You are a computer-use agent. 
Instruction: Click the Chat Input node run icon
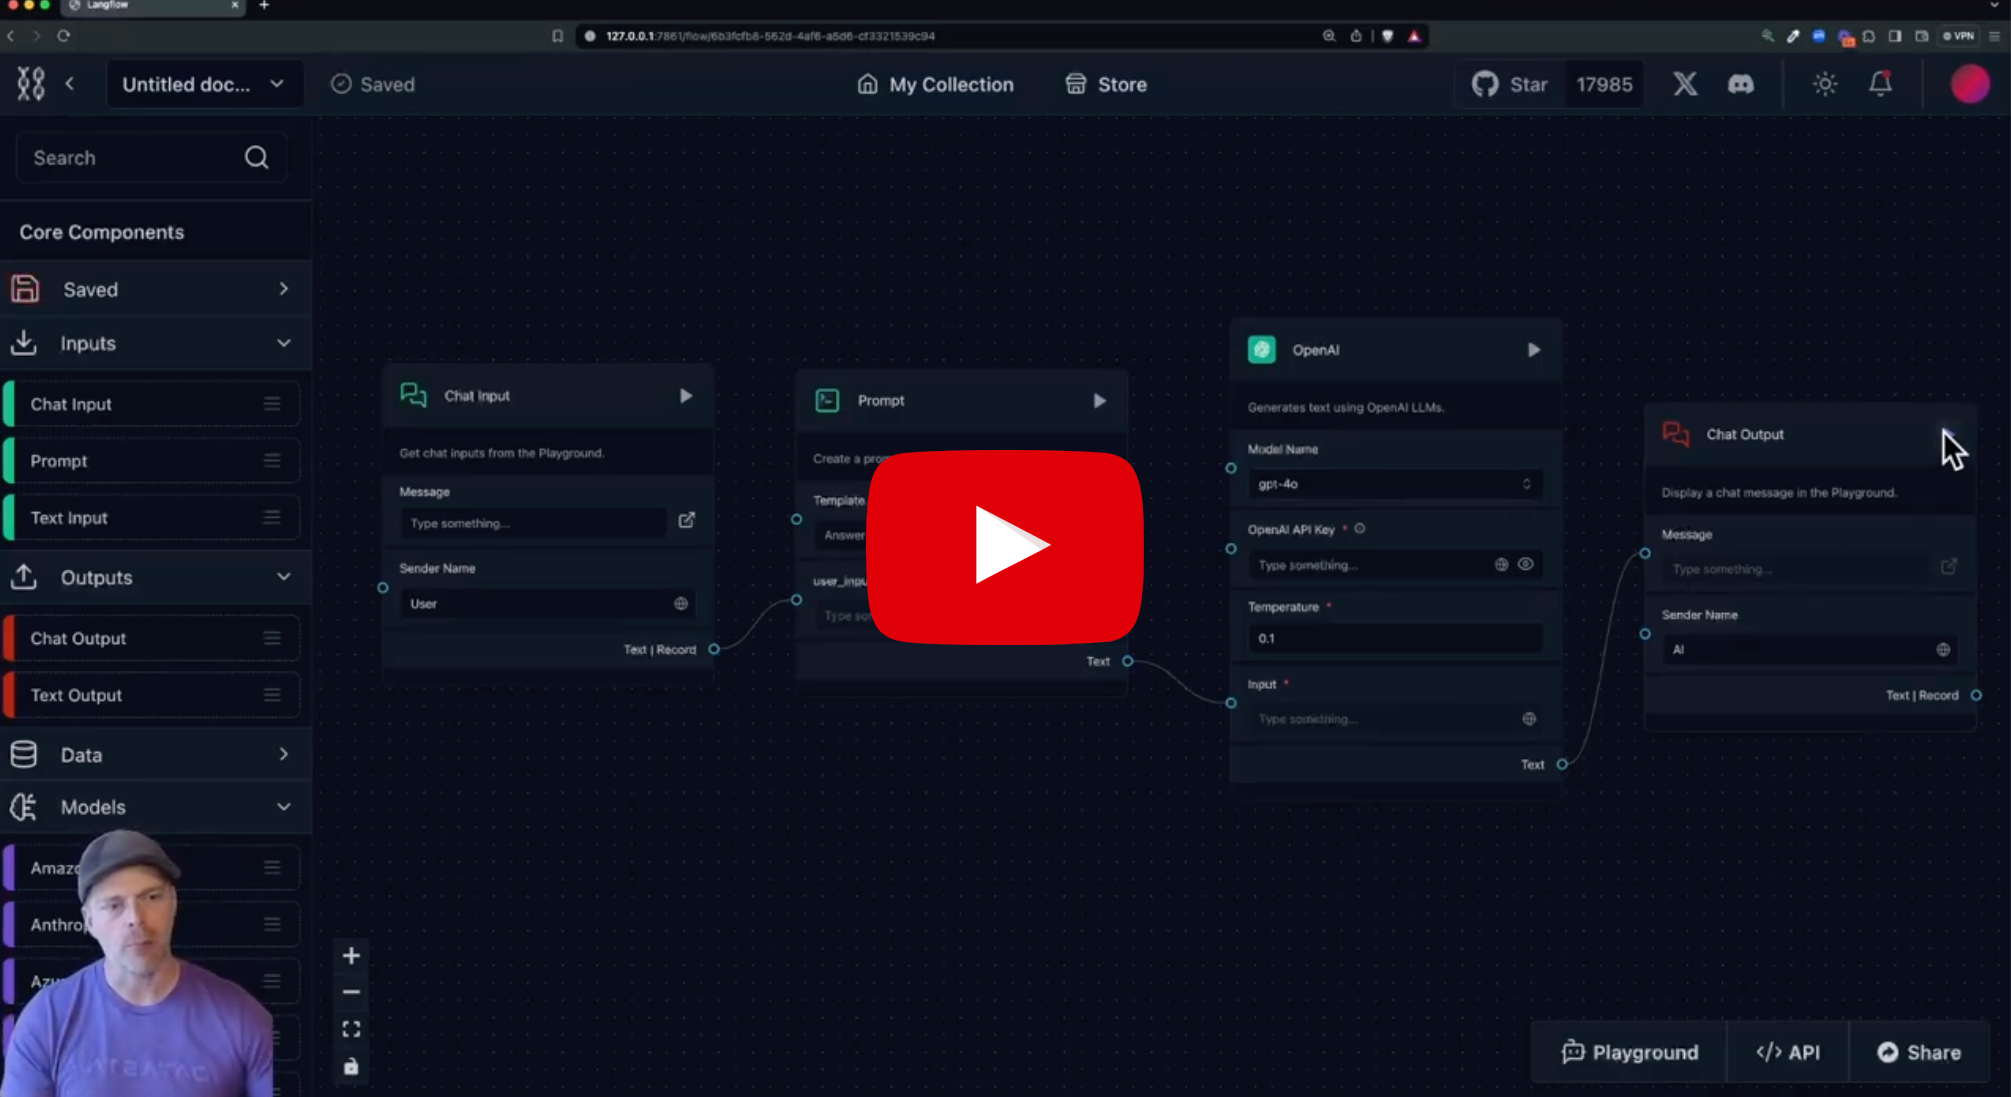[x=686, y=396]
